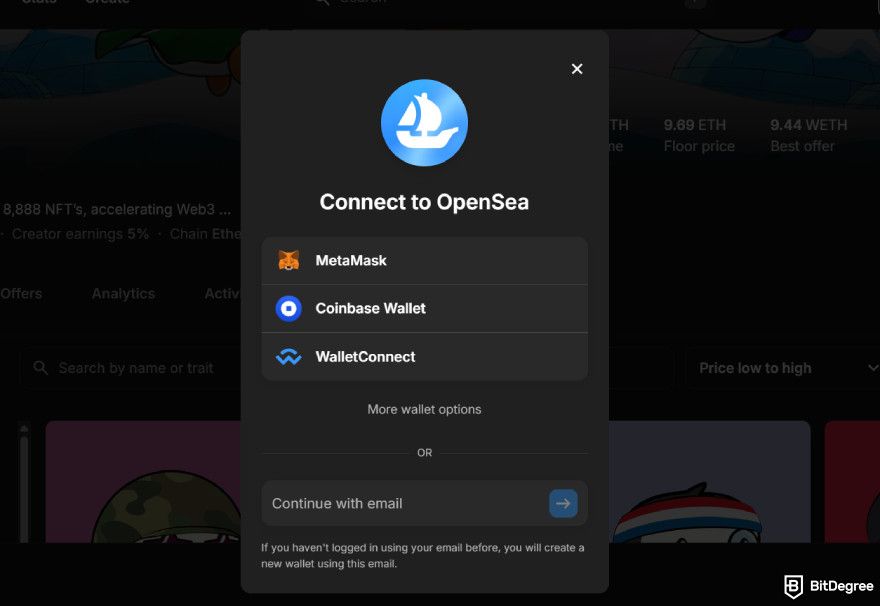Click the 8,888 NFT's description text
880x606 pixels.
117,209
